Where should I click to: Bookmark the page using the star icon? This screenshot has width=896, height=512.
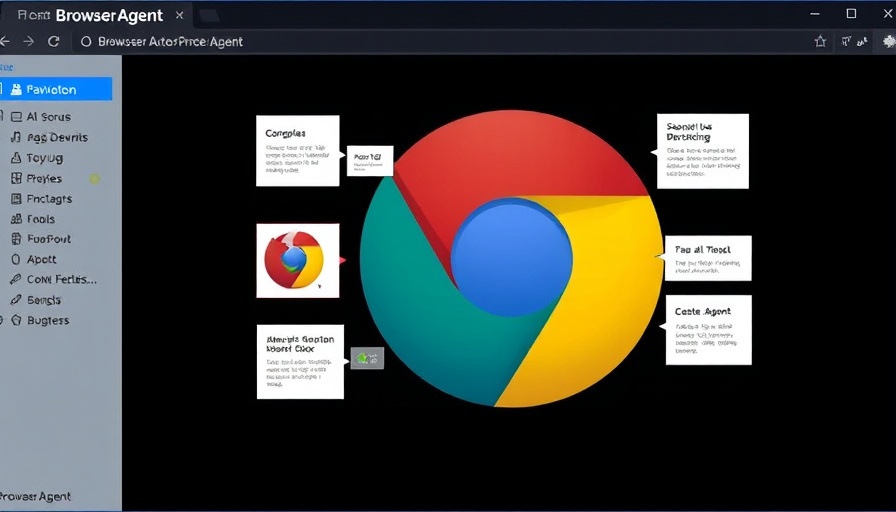821,41
